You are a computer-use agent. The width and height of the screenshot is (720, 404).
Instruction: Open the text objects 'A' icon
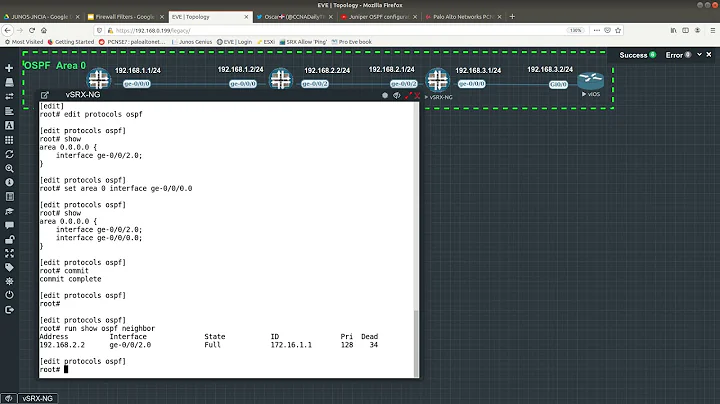9,125
